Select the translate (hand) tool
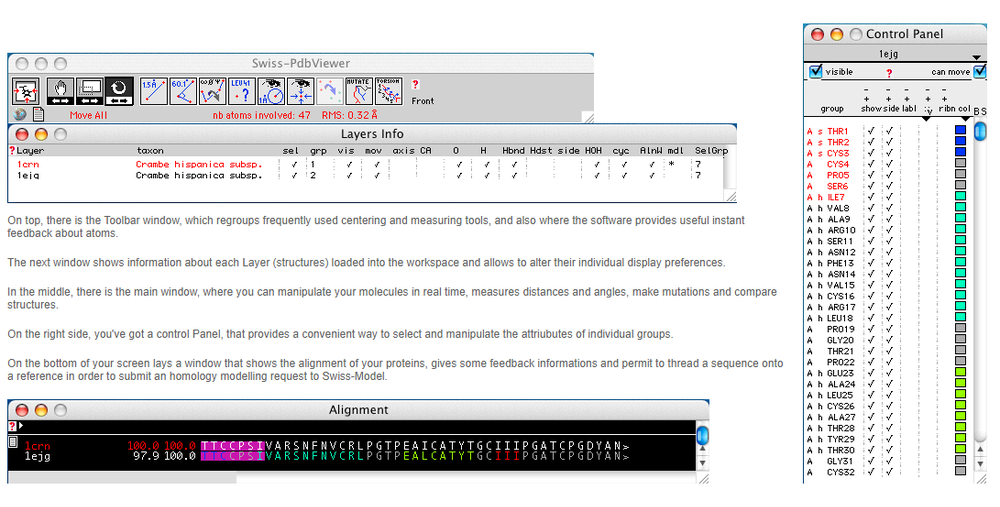 click(x=61, y=91)
